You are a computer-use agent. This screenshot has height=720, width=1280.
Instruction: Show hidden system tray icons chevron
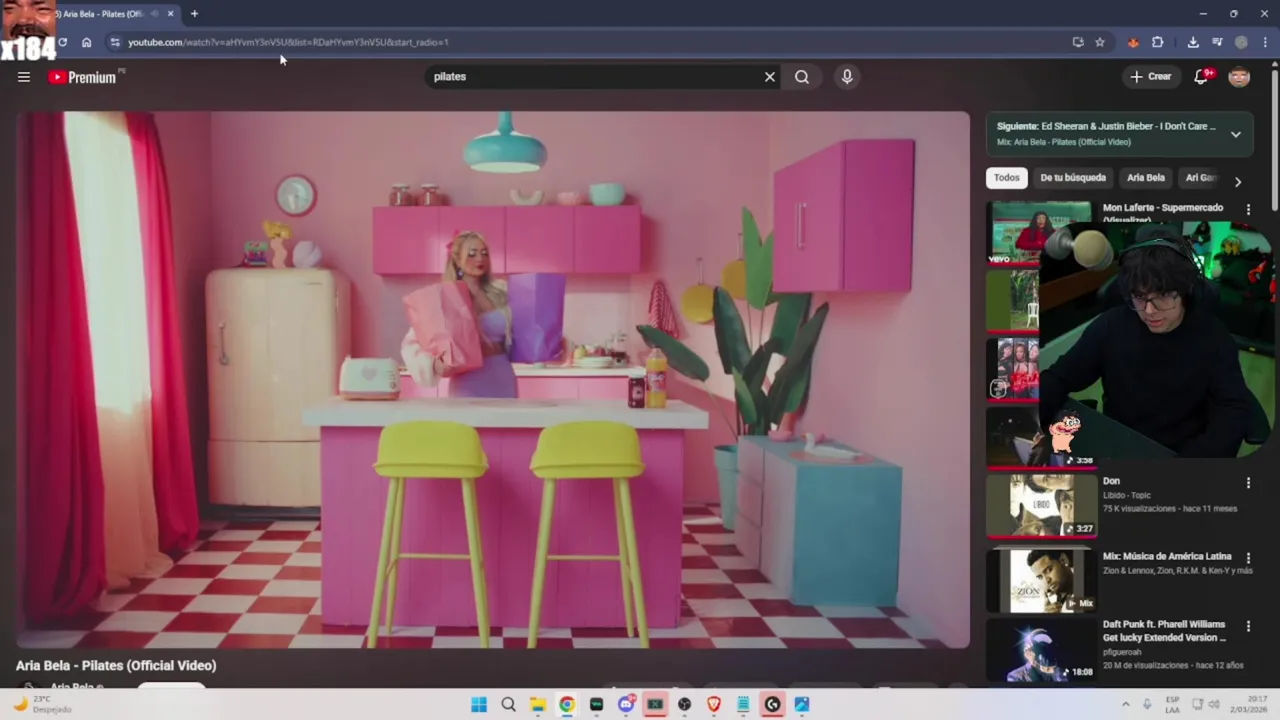[1125, 704]
